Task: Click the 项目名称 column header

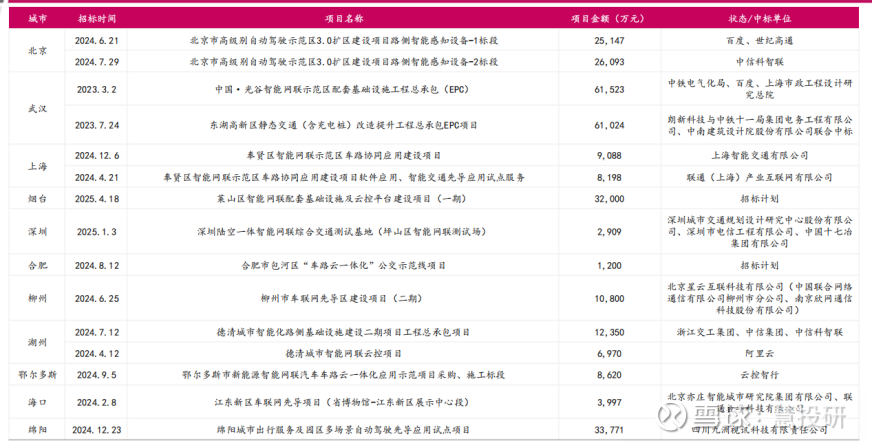Action: 344,18
